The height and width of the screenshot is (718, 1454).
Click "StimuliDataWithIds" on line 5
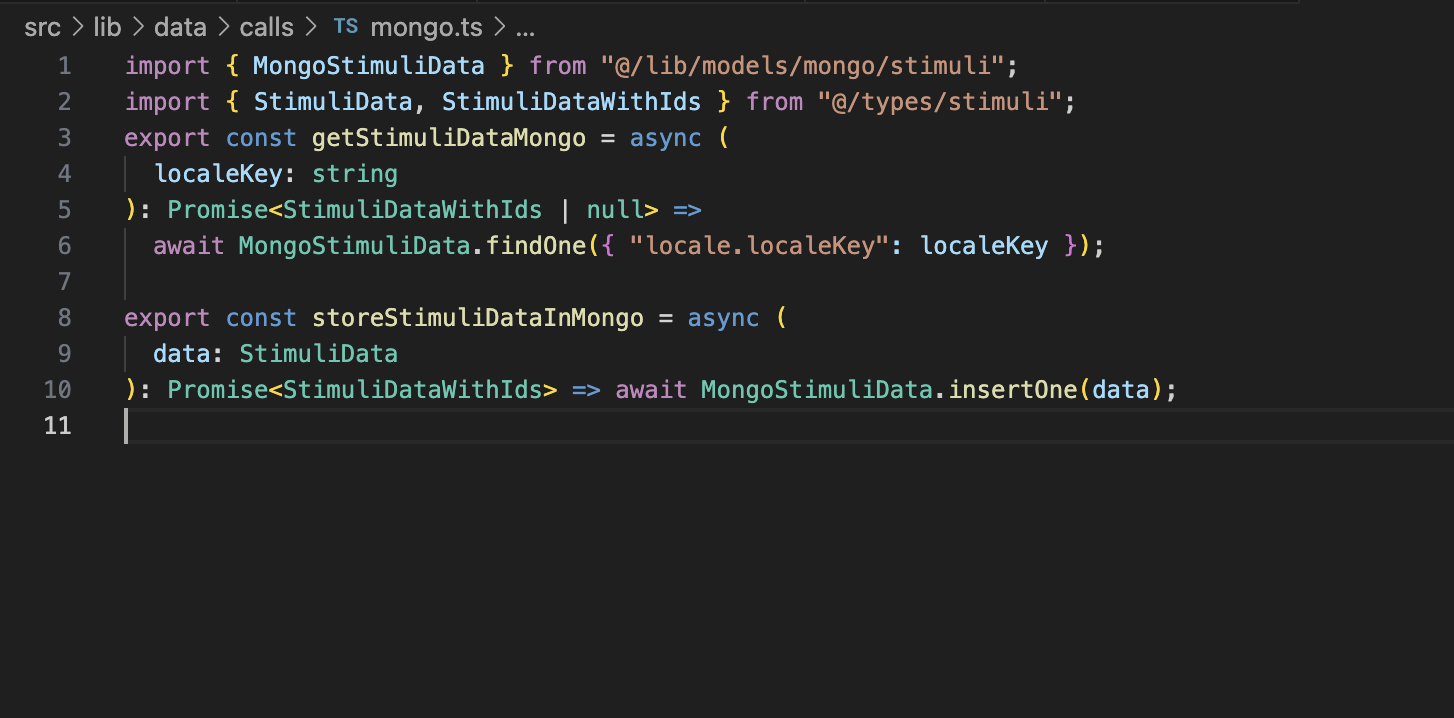tap(413, 210)
